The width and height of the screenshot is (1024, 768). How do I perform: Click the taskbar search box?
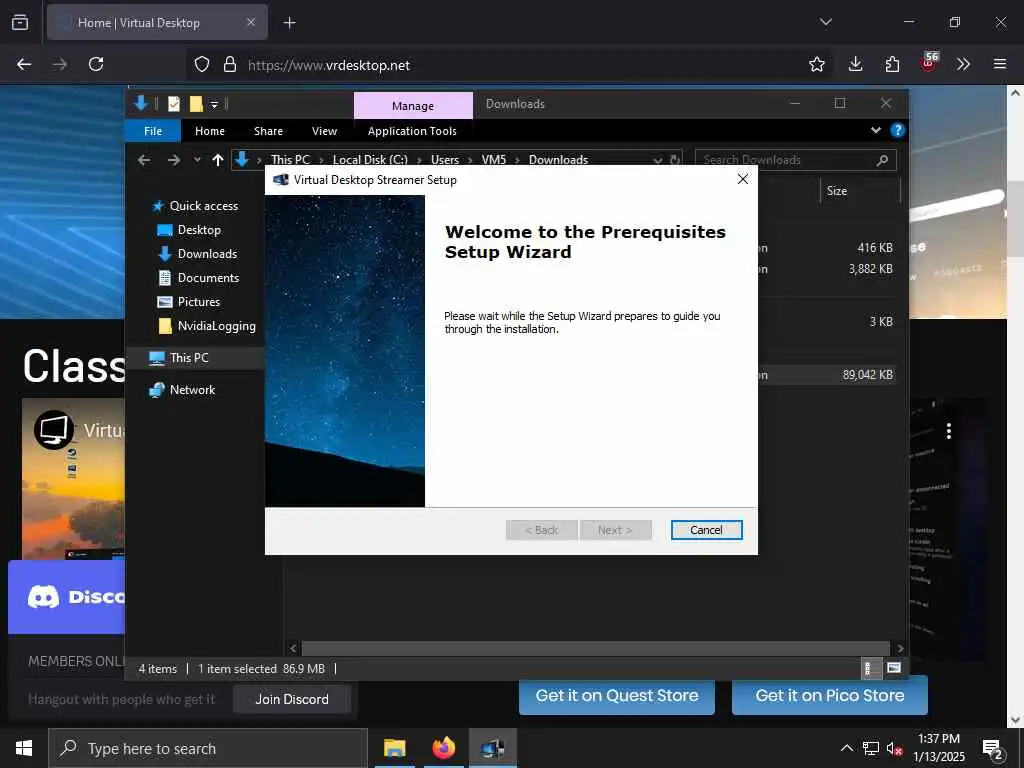[x=208, y=748]
